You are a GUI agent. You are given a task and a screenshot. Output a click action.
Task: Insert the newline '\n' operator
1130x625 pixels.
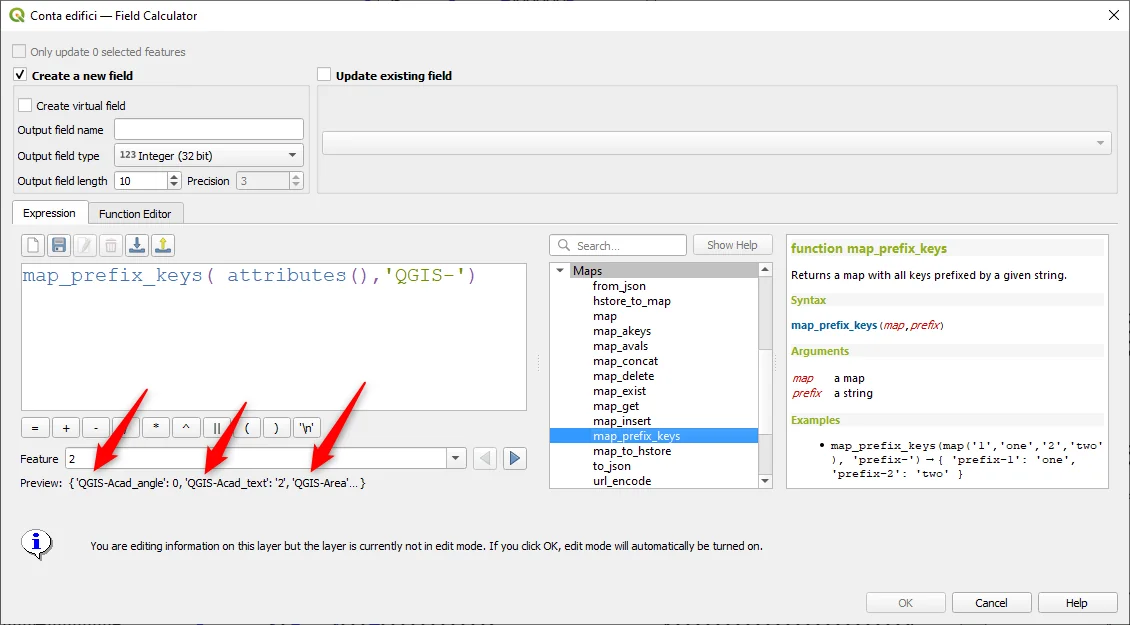pyautogui.click(x=307, y=427)
